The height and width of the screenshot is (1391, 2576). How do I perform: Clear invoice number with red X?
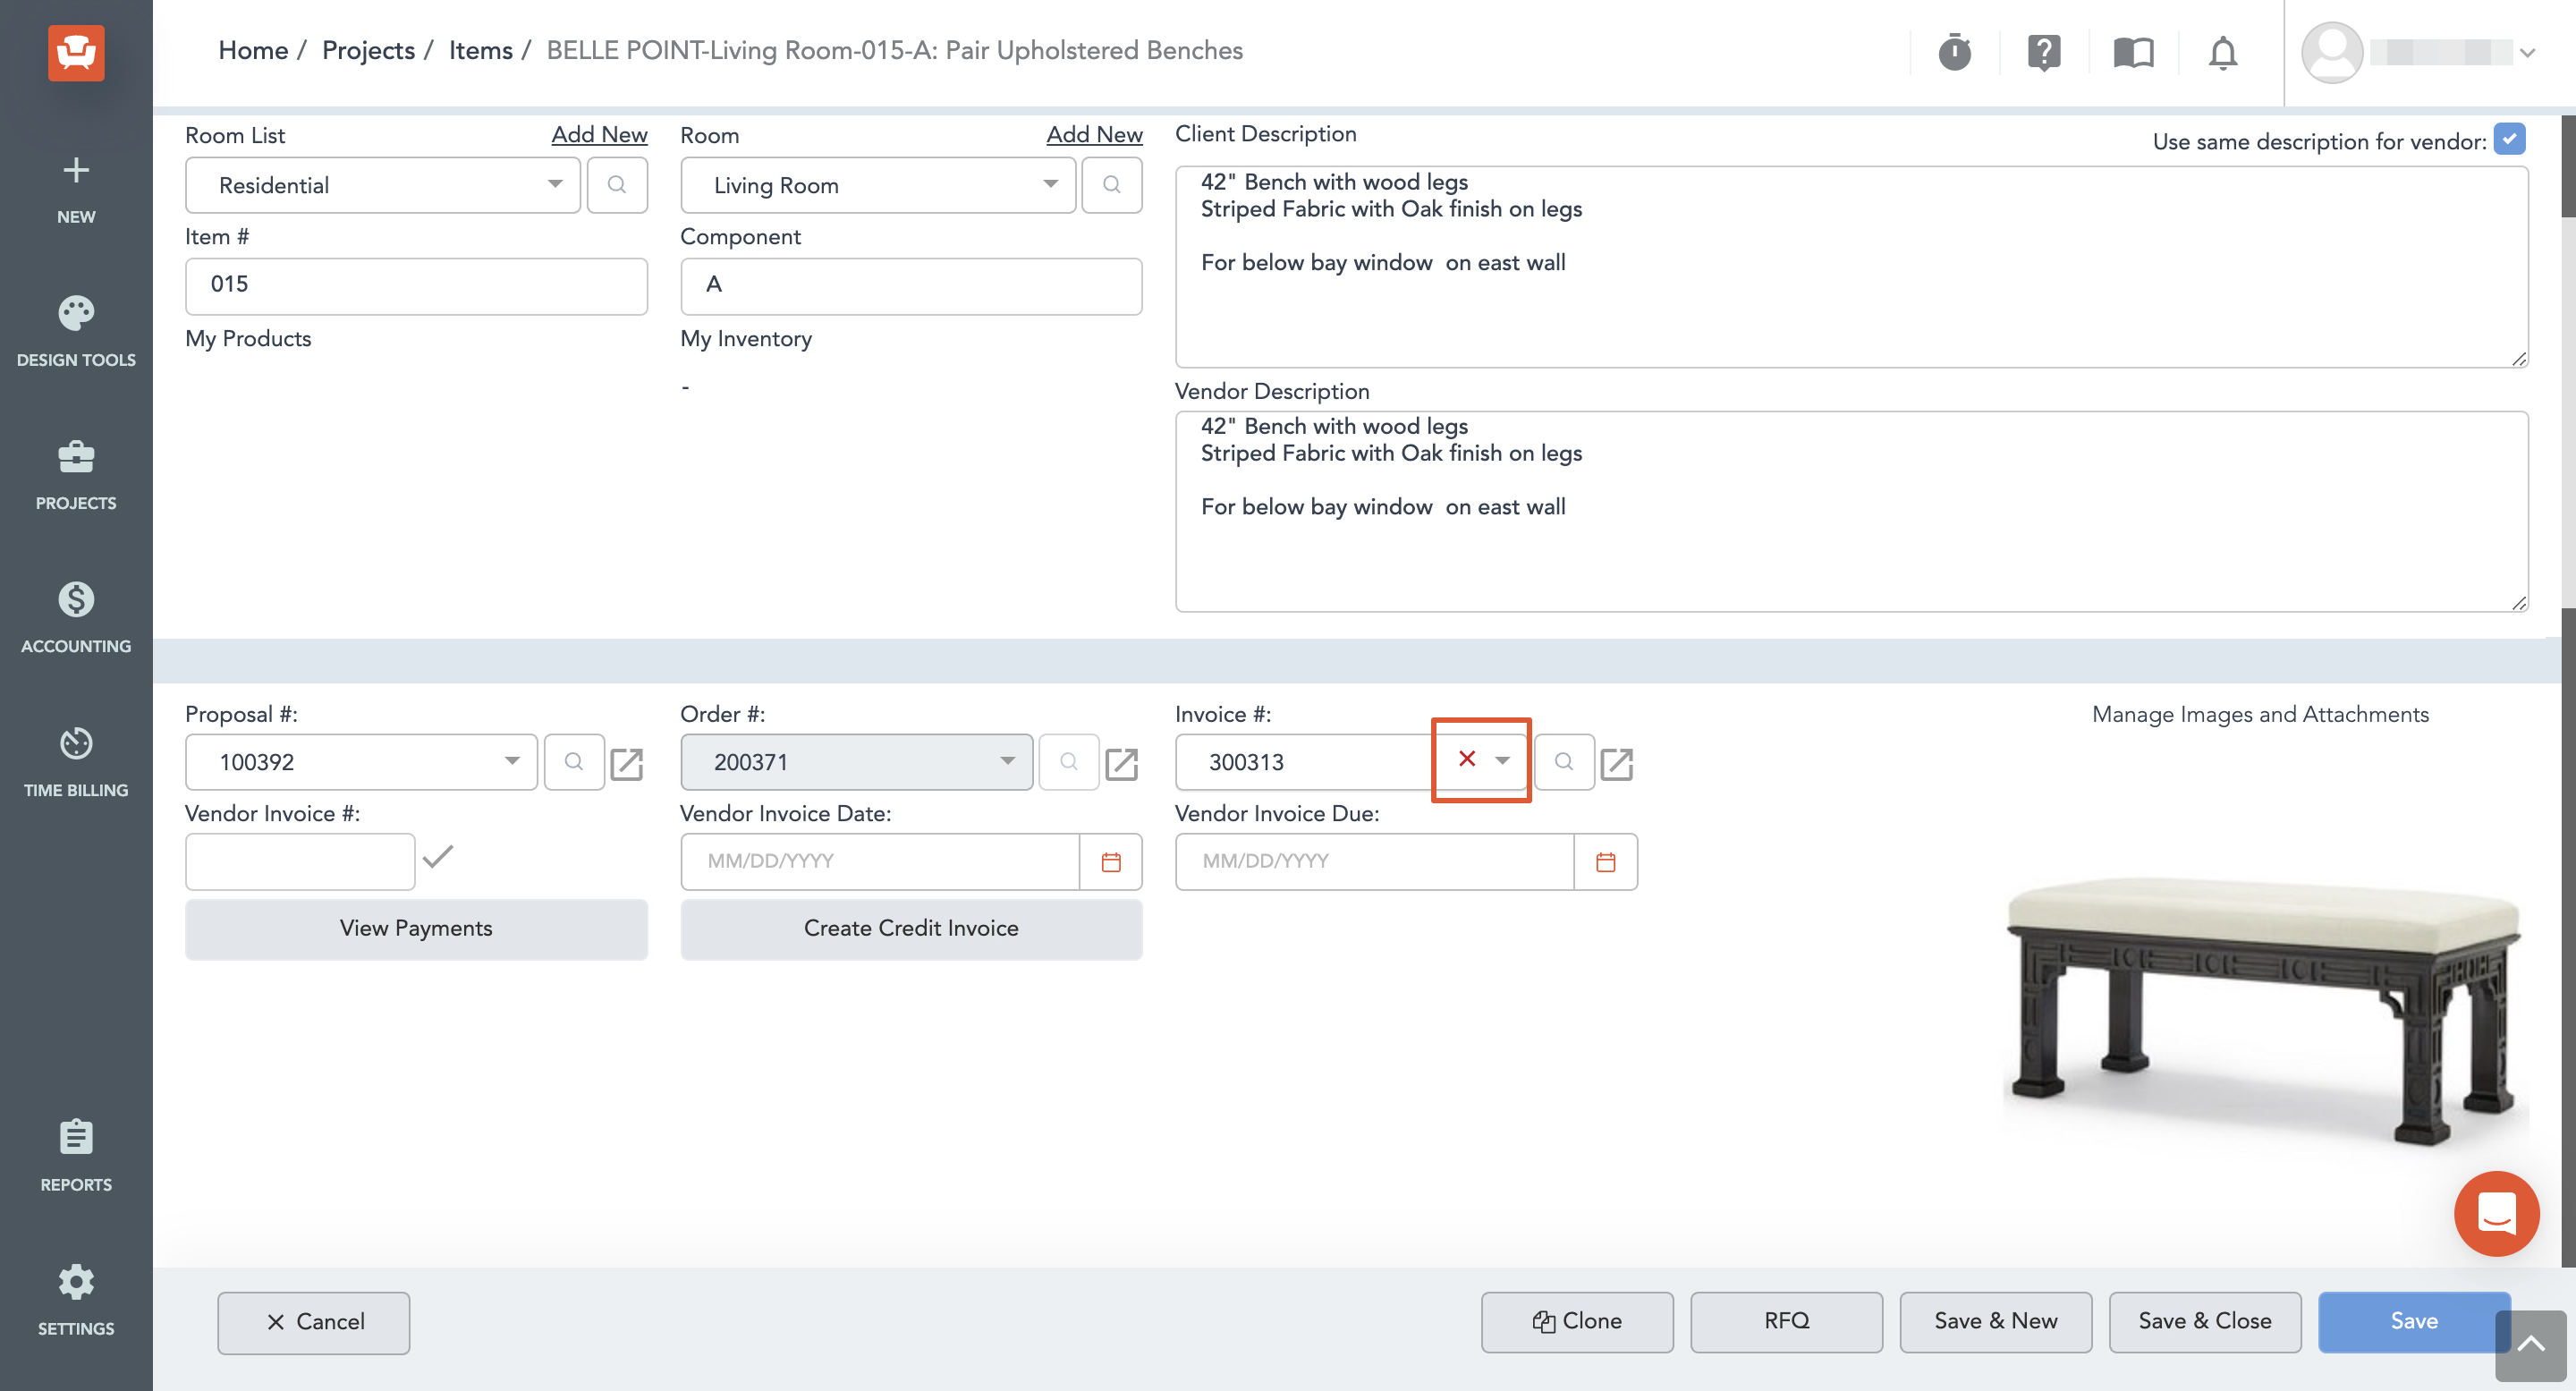(x=1466, y=759)
